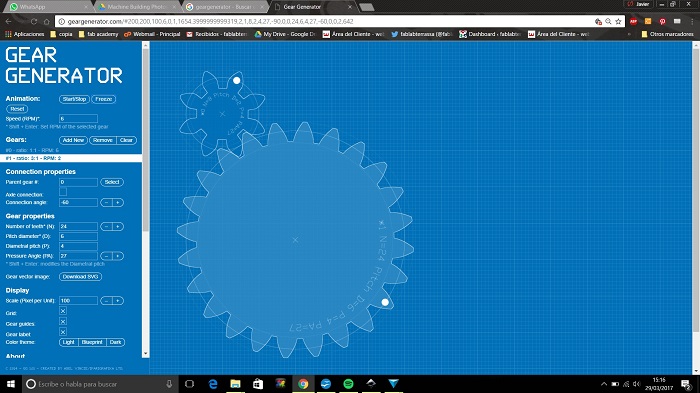Select gear #1 row in gears list
Screen dimensions: 700x393
coord(71,158)
